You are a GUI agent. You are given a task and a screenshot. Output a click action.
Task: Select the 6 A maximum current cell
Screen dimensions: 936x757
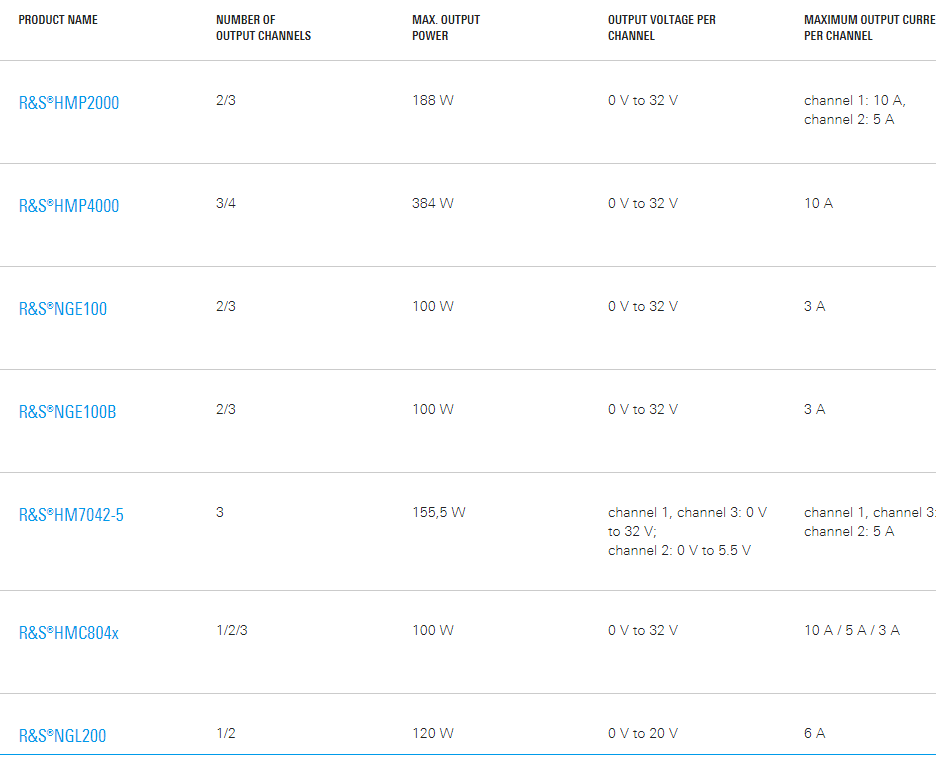point(815,733)
